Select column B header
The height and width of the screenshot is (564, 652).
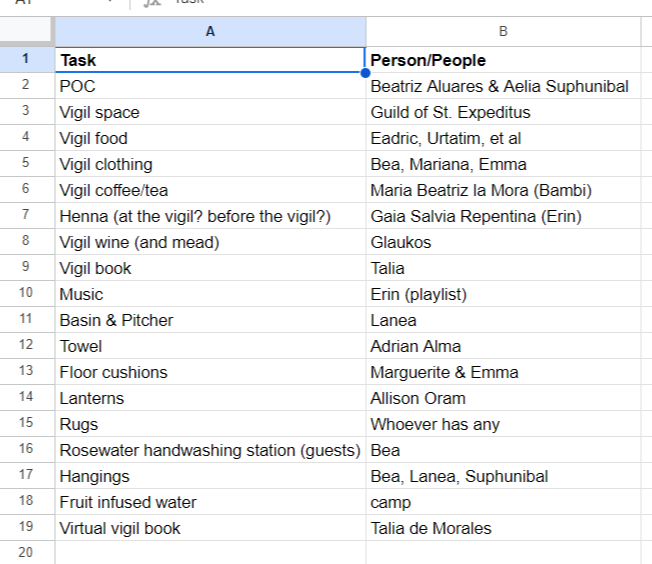tap(503, 32)
